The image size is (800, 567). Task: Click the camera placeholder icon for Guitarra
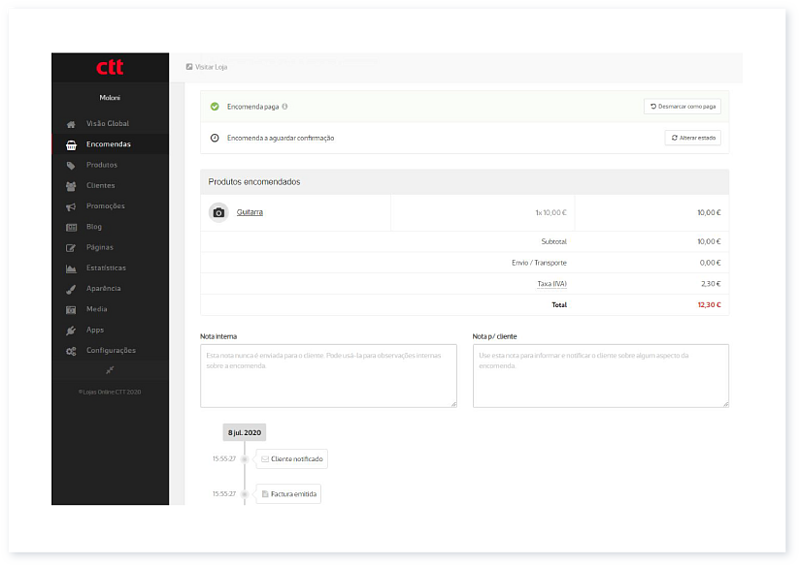(x=219, y=213)
